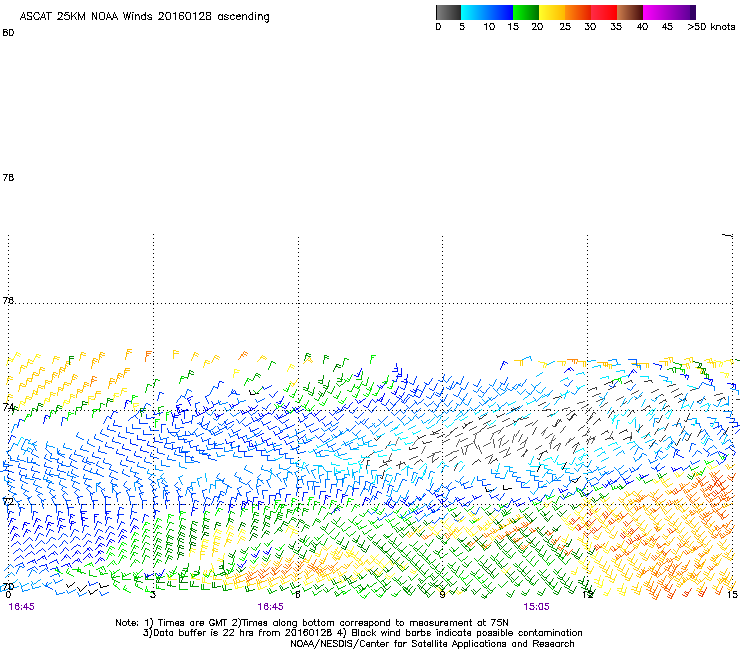Click the 76 latitude axis label
This screenshot has height=650, width=740.
pos(8,301)
